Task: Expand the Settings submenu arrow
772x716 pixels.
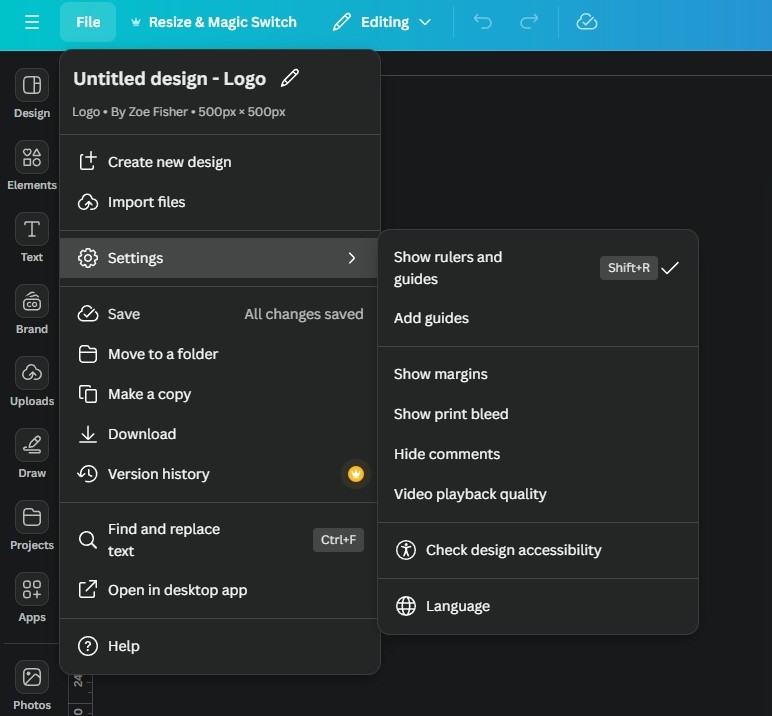Action: pyautogui.click(x=351, y=258)
